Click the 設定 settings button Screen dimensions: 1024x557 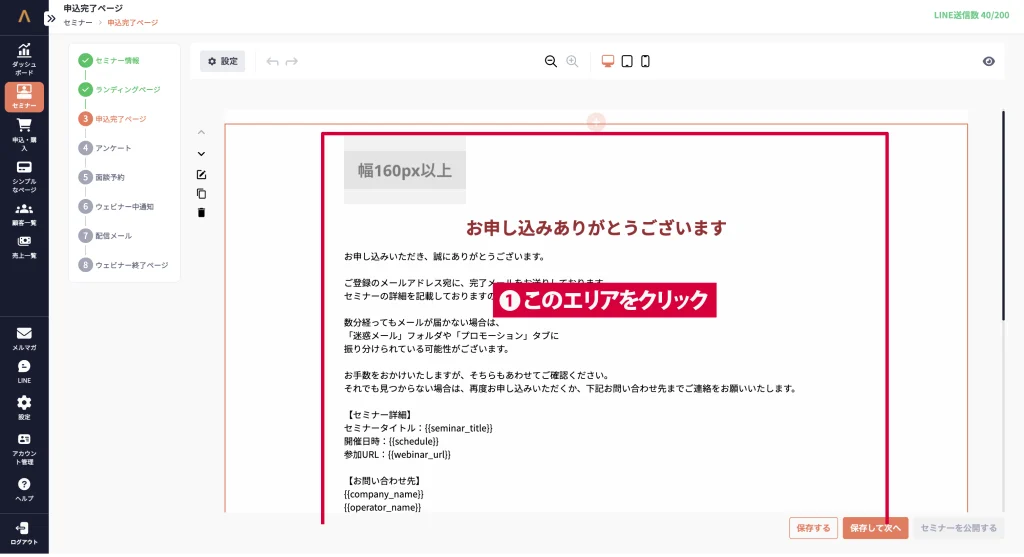pos(222,61)
